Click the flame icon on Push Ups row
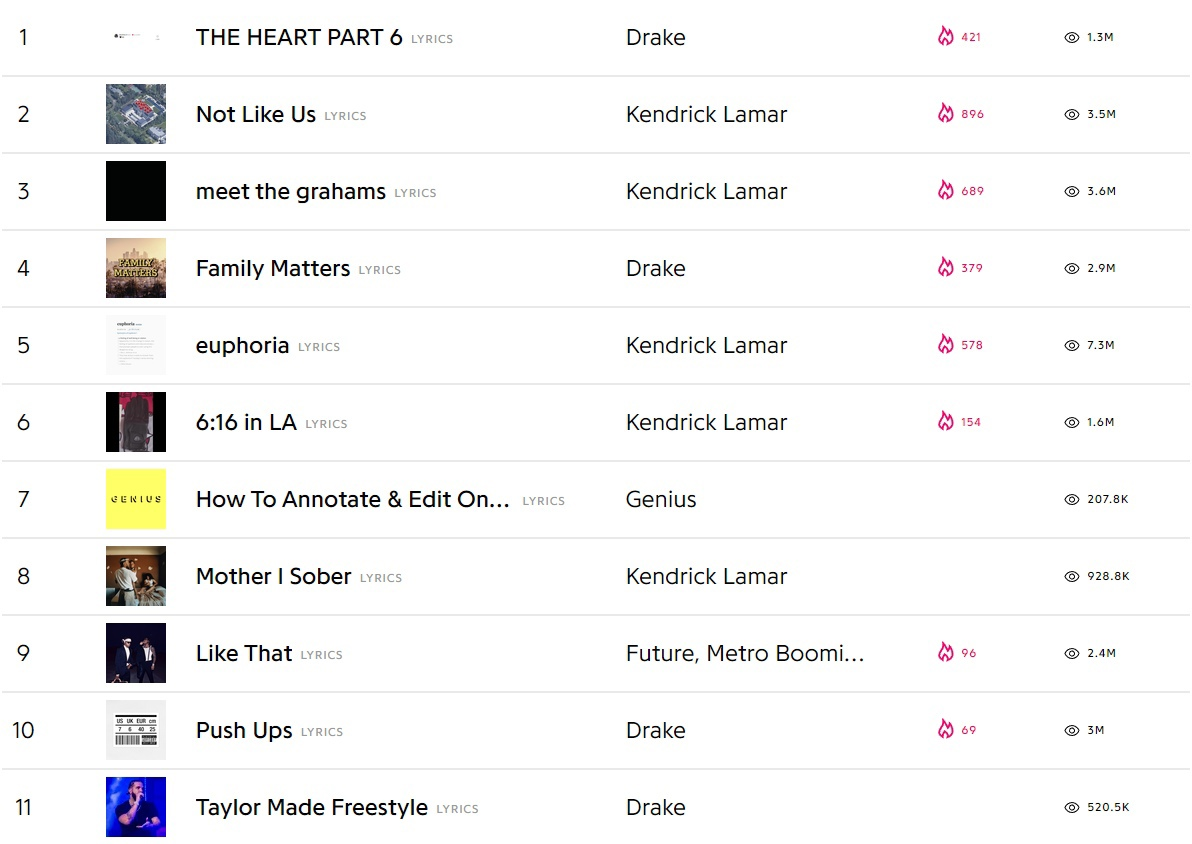This screenshot has height=844, width=1192. 945,730
